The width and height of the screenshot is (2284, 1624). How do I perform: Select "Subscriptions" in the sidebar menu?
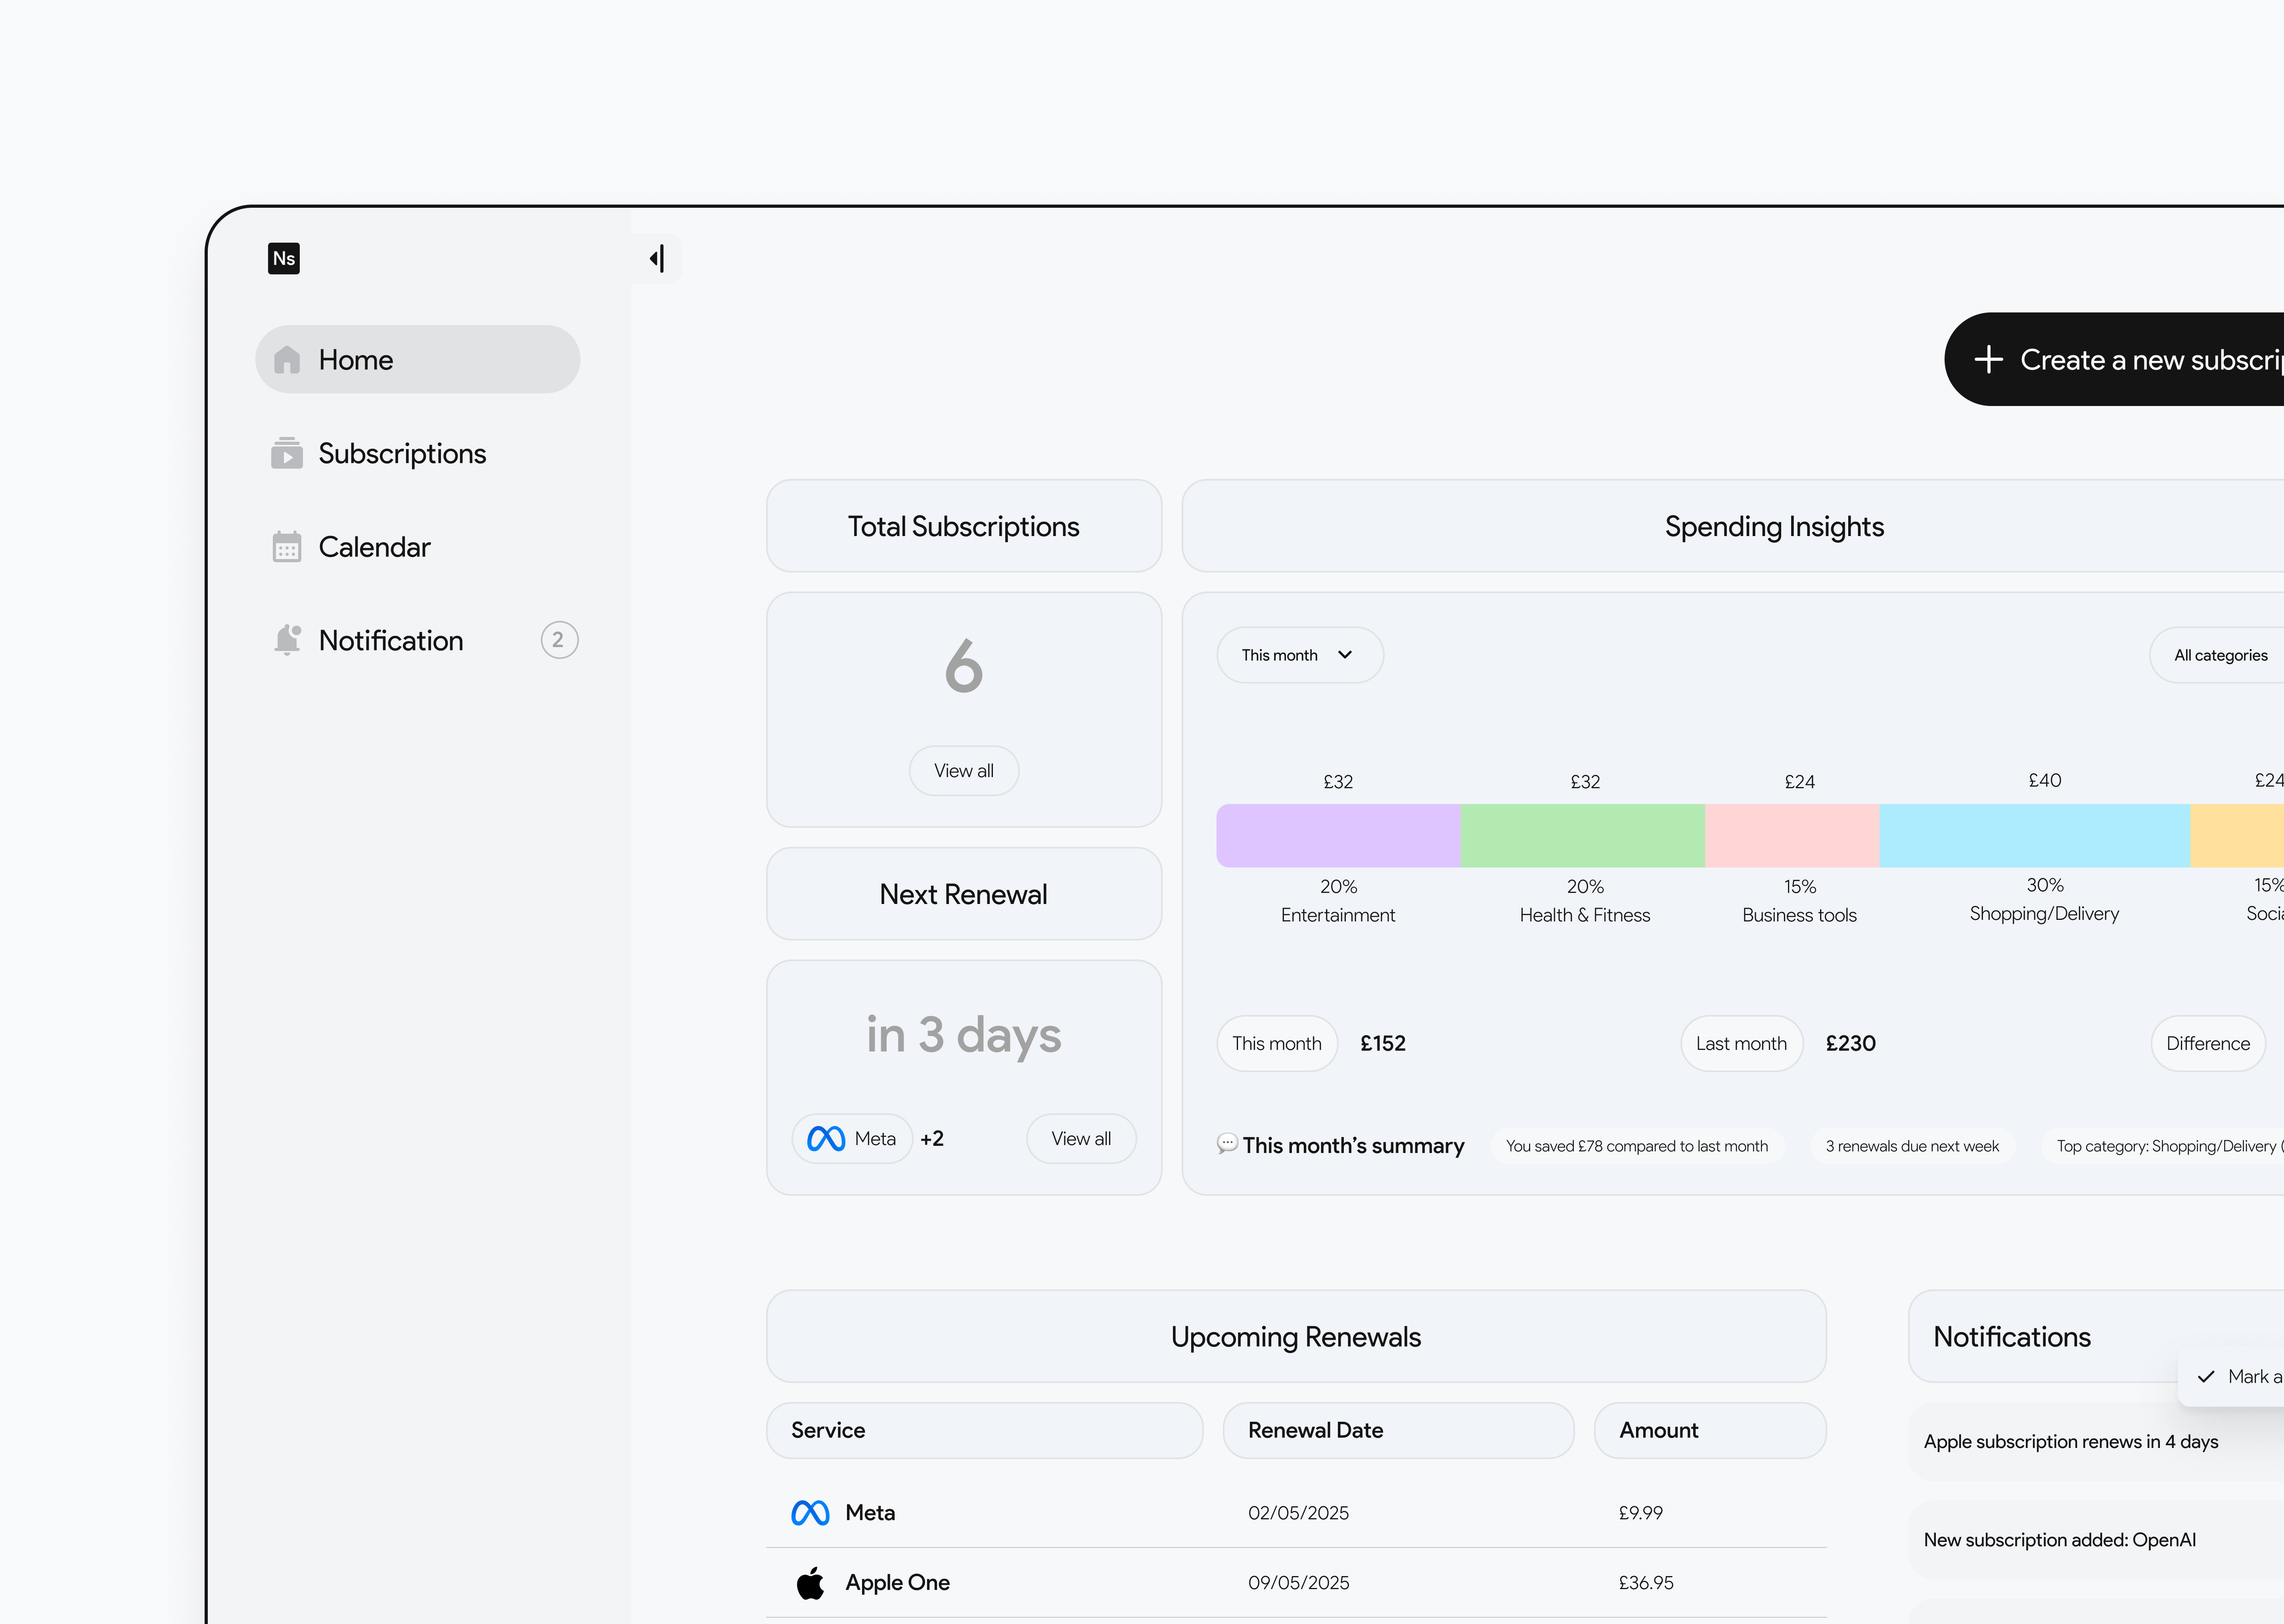click(402, 453)
